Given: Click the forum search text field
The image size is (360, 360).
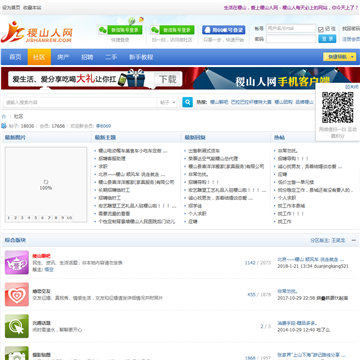Looking at the screenshot, I should (80, 102).
